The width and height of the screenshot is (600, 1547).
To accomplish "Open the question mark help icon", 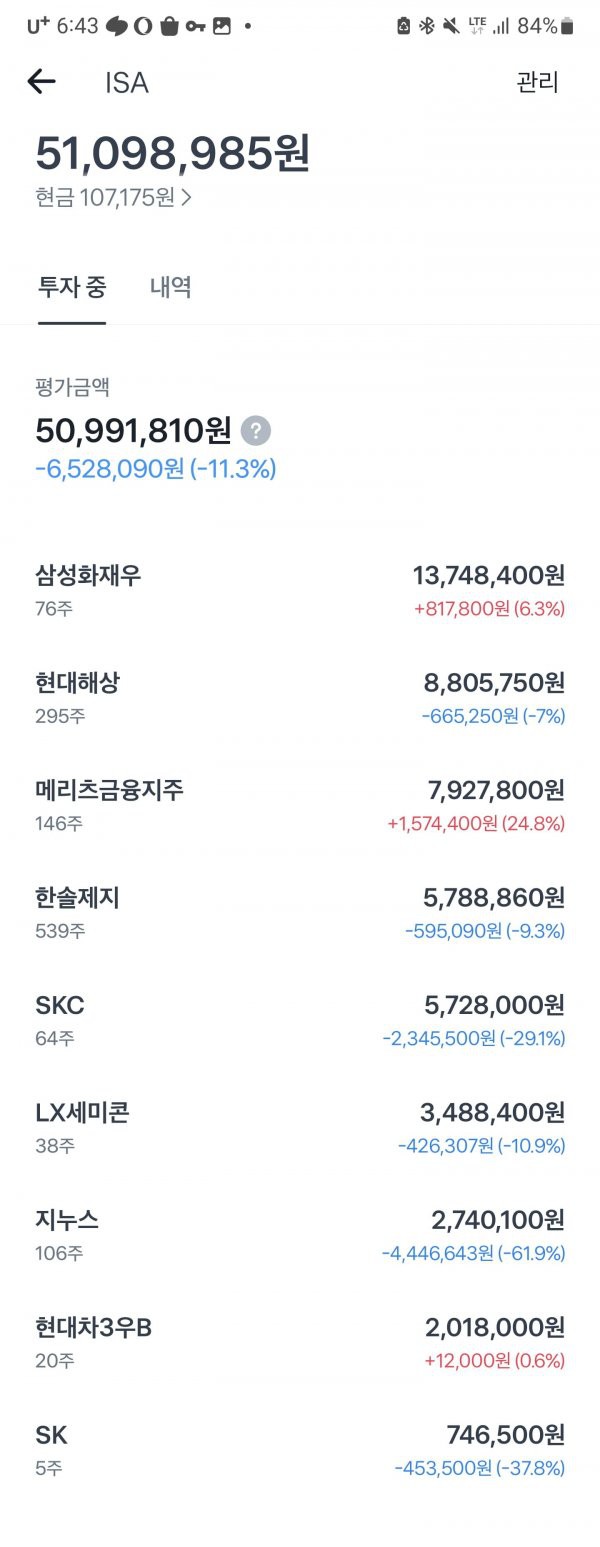I will pyautogui.click(x=256, y=431).
